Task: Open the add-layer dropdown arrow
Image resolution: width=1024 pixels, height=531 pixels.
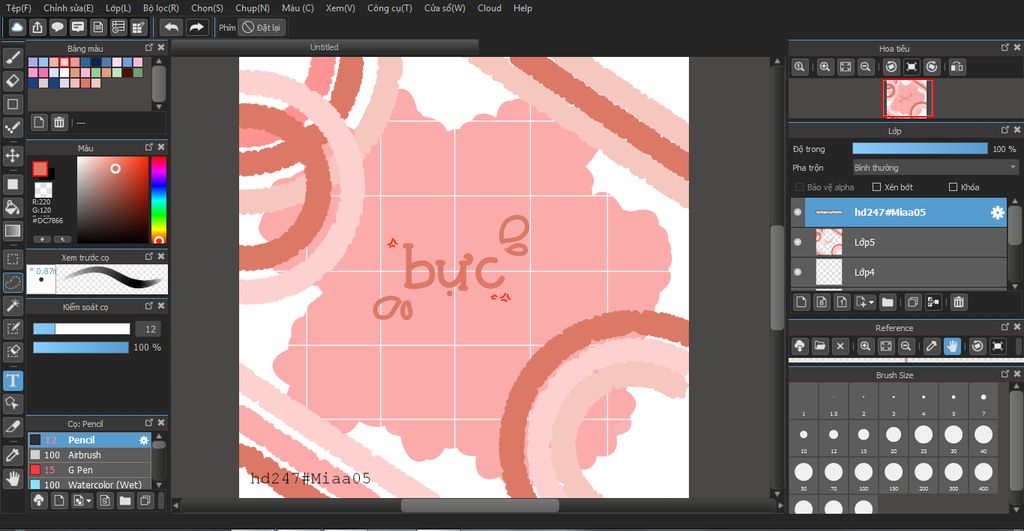Action: tap(871, 302)
